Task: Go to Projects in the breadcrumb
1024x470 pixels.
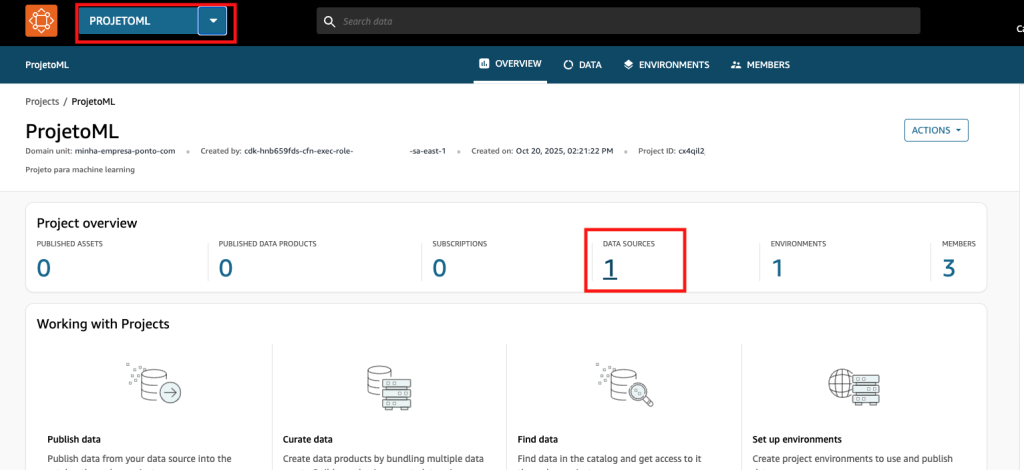Action: click(42, 102)
